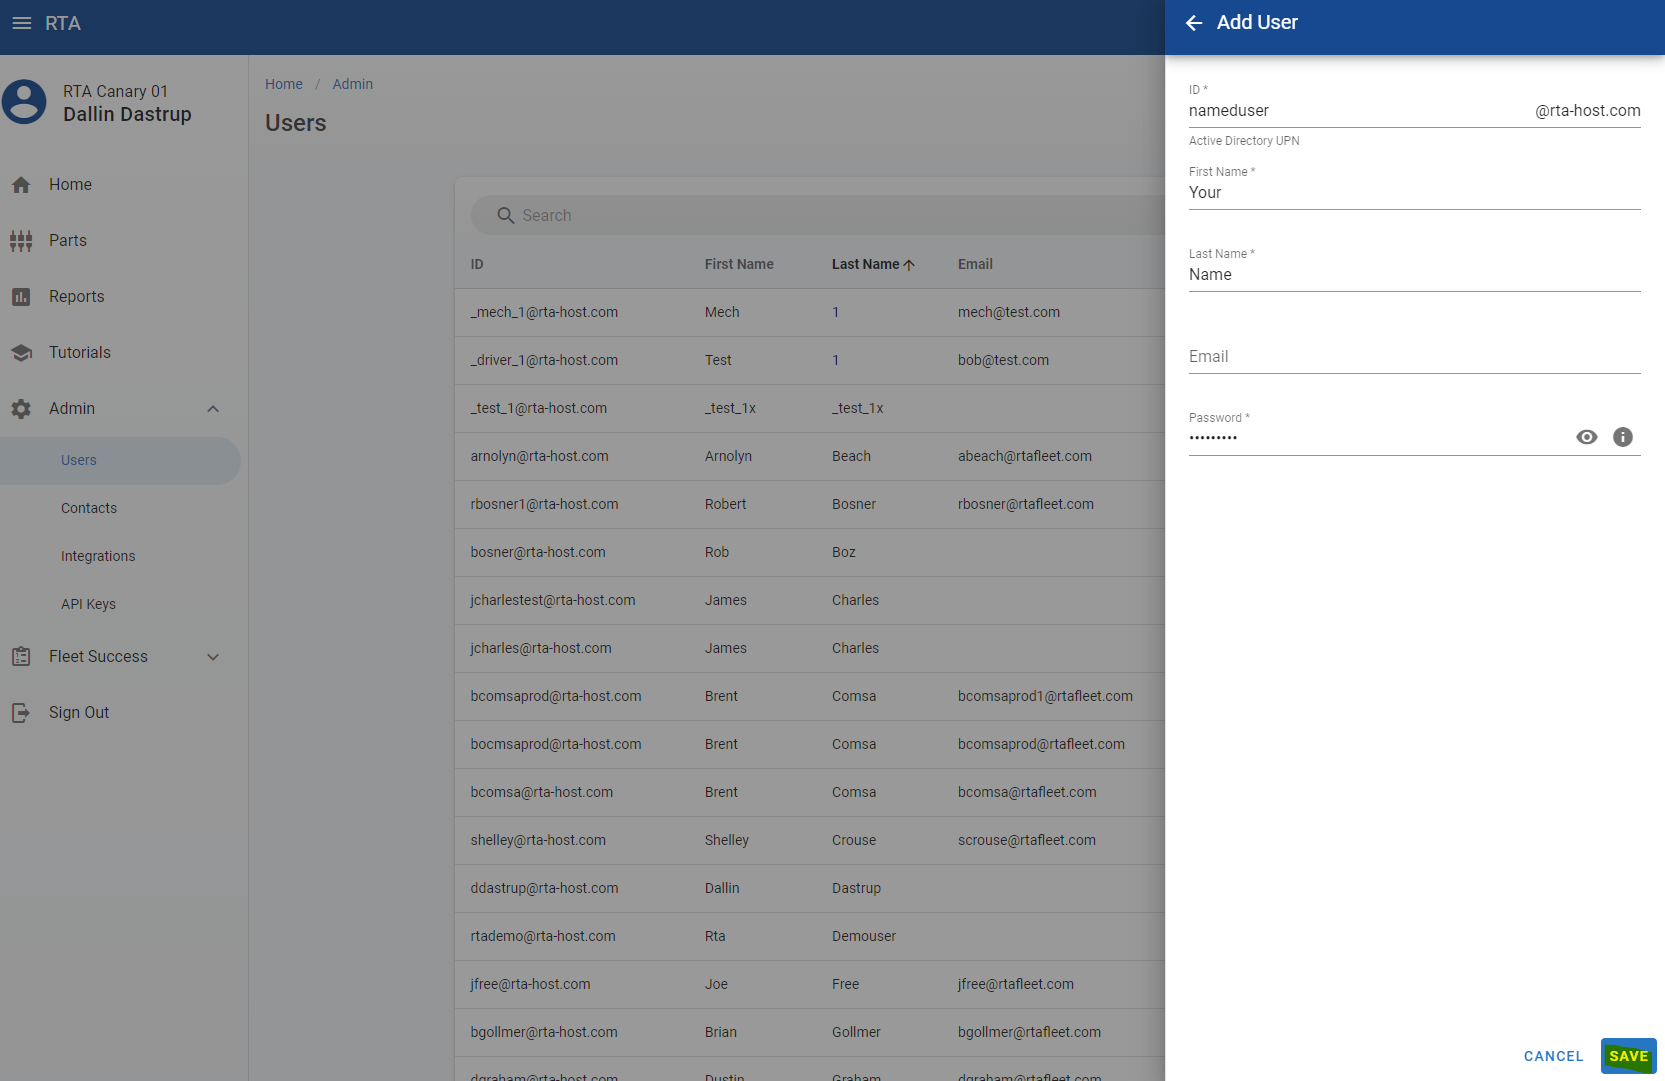Open API Keys admin page
The height and width of the screenshot is (1081, 1665).
coord(88,604)
